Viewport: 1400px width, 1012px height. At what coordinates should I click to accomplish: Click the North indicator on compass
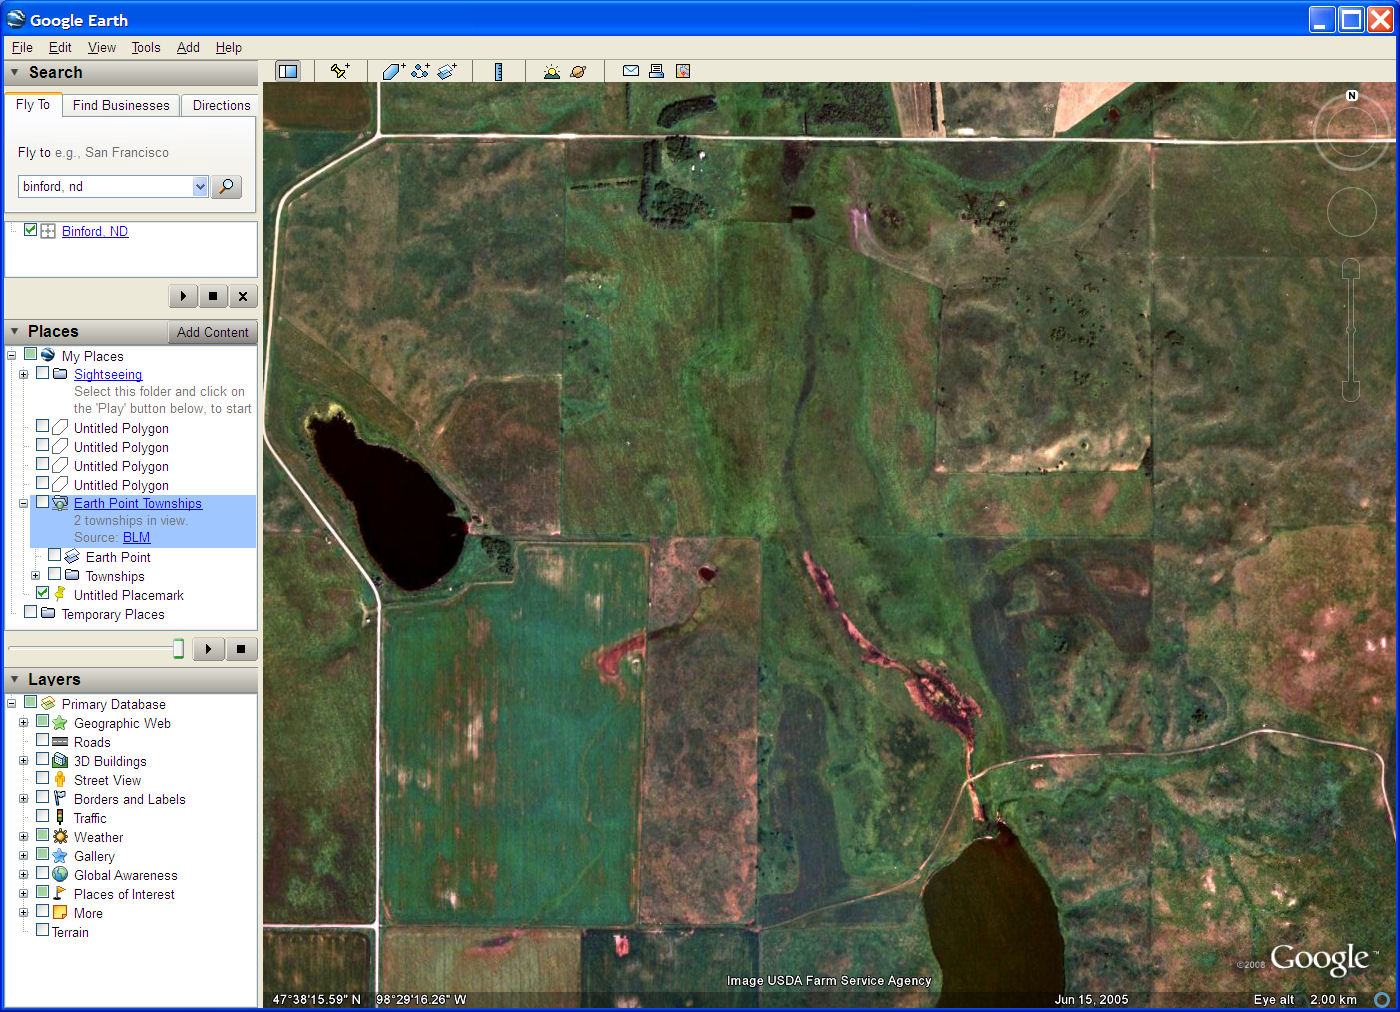(1352, 96)
